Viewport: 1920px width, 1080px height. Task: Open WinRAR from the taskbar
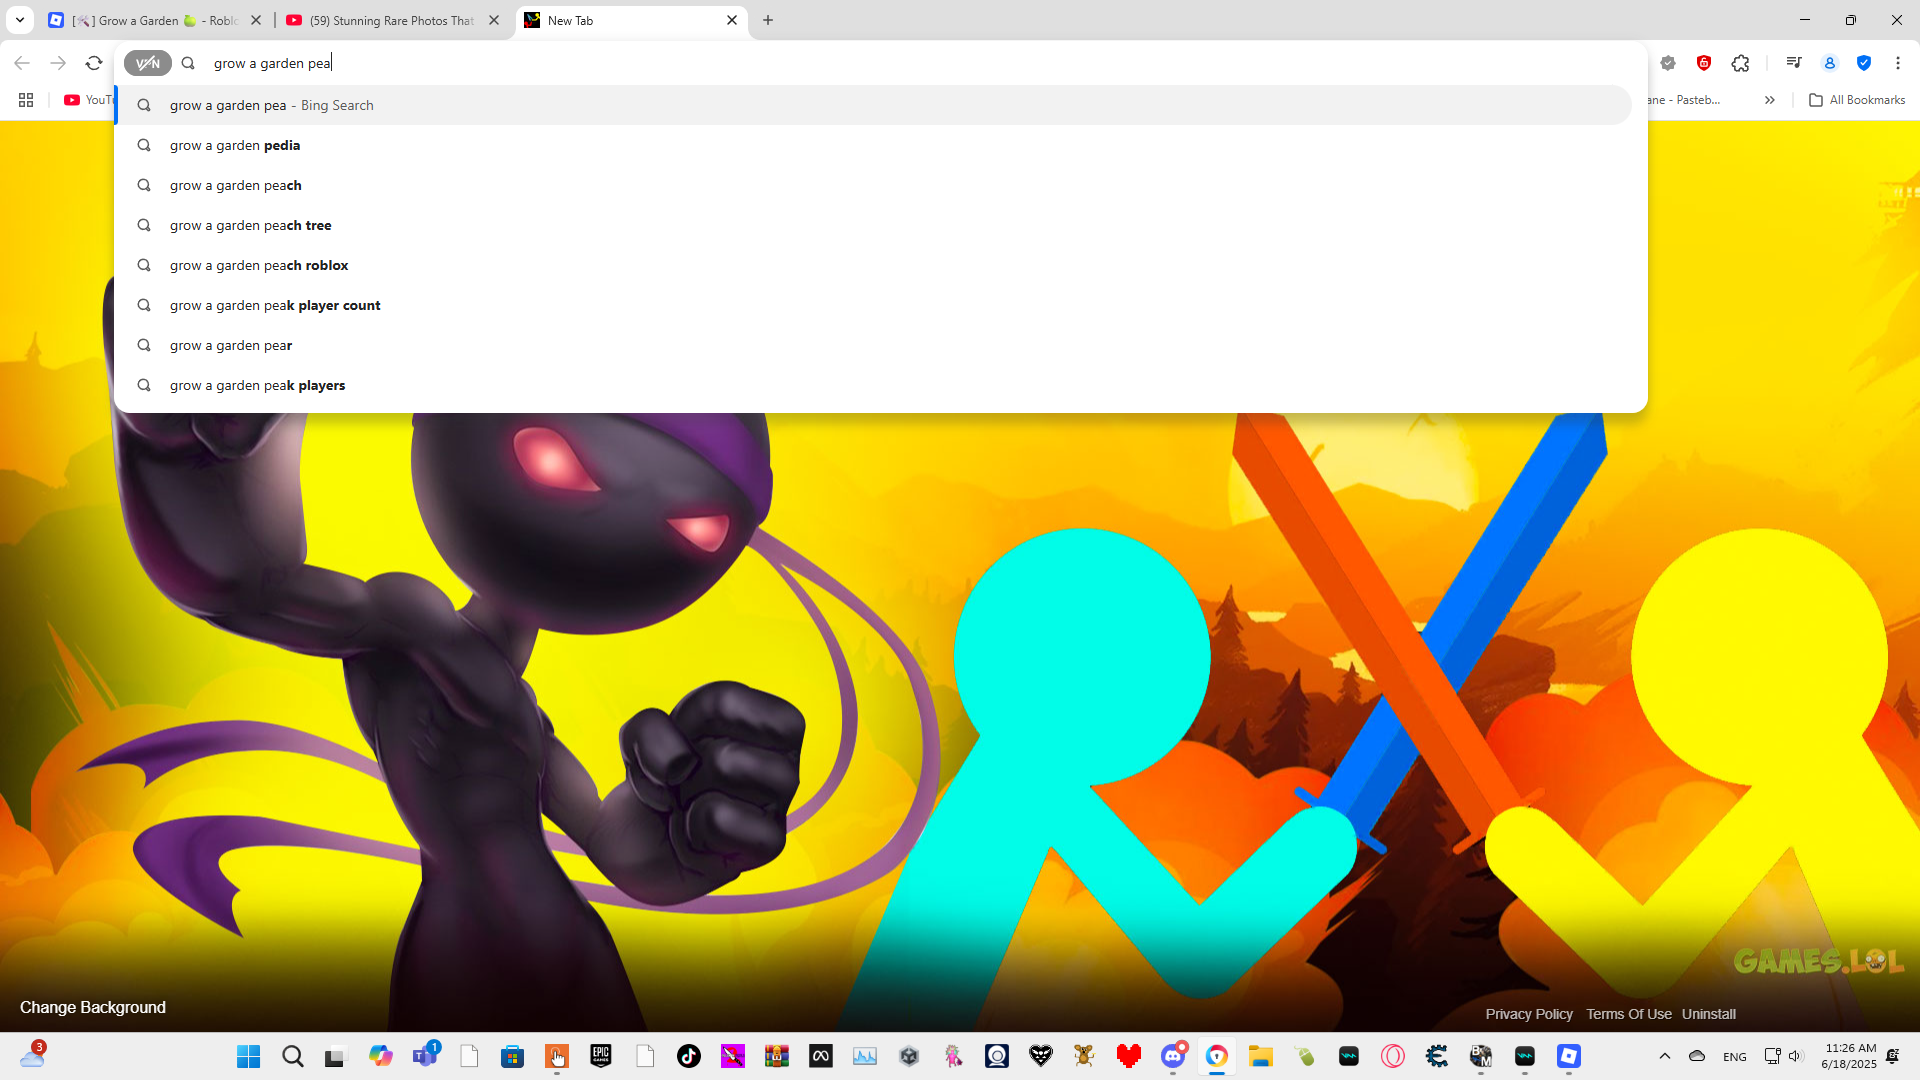[x=777, y=1056]
